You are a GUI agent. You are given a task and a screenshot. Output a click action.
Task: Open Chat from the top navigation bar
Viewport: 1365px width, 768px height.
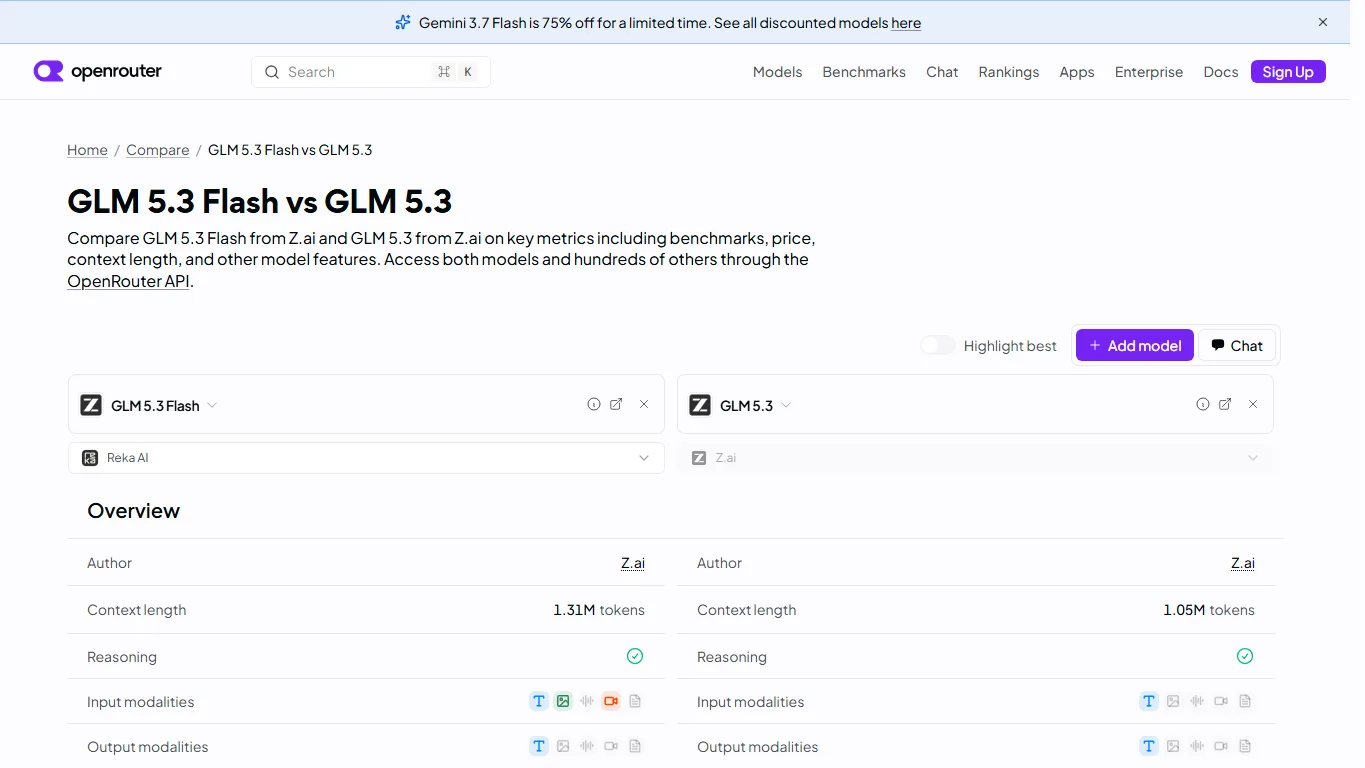pos(942,72)
